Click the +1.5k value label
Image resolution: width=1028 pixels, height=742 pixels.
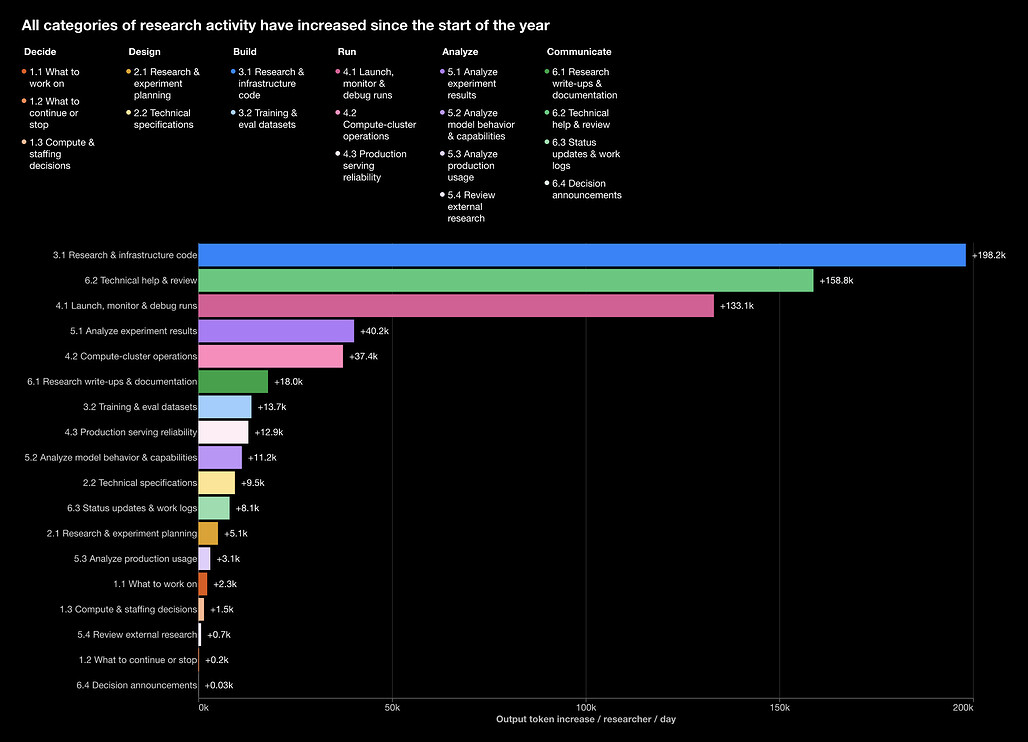click(x=222, y=610)
